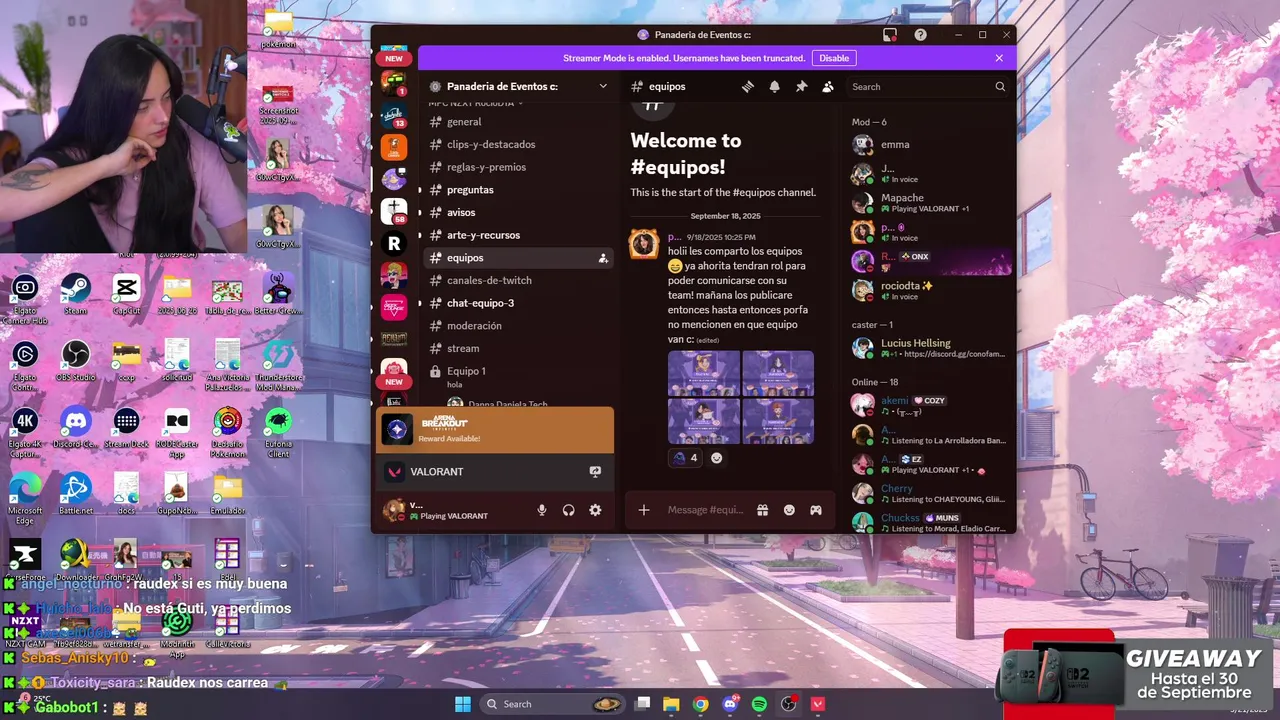Disable Streamer Mode from purple banner

[x=834, y=58]
